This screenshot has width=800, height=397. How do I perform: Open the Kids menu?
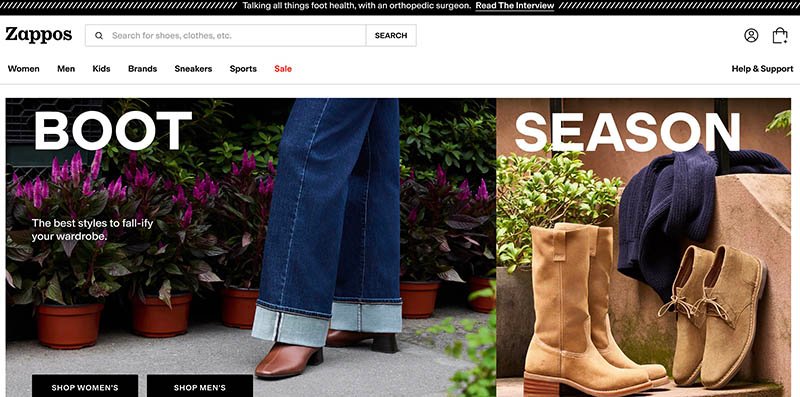click(101, 69)
